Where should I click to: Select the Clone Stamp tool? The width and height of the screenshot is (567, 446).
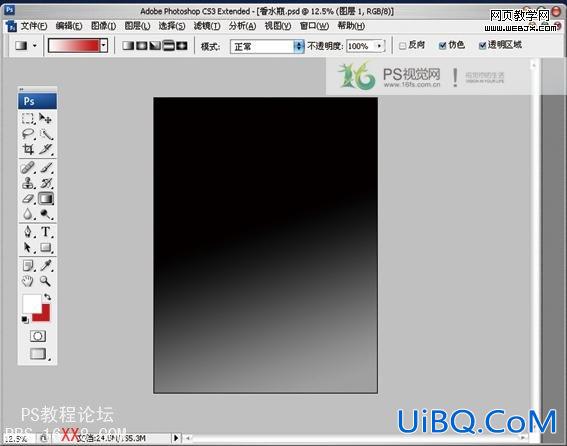(28, 183)
